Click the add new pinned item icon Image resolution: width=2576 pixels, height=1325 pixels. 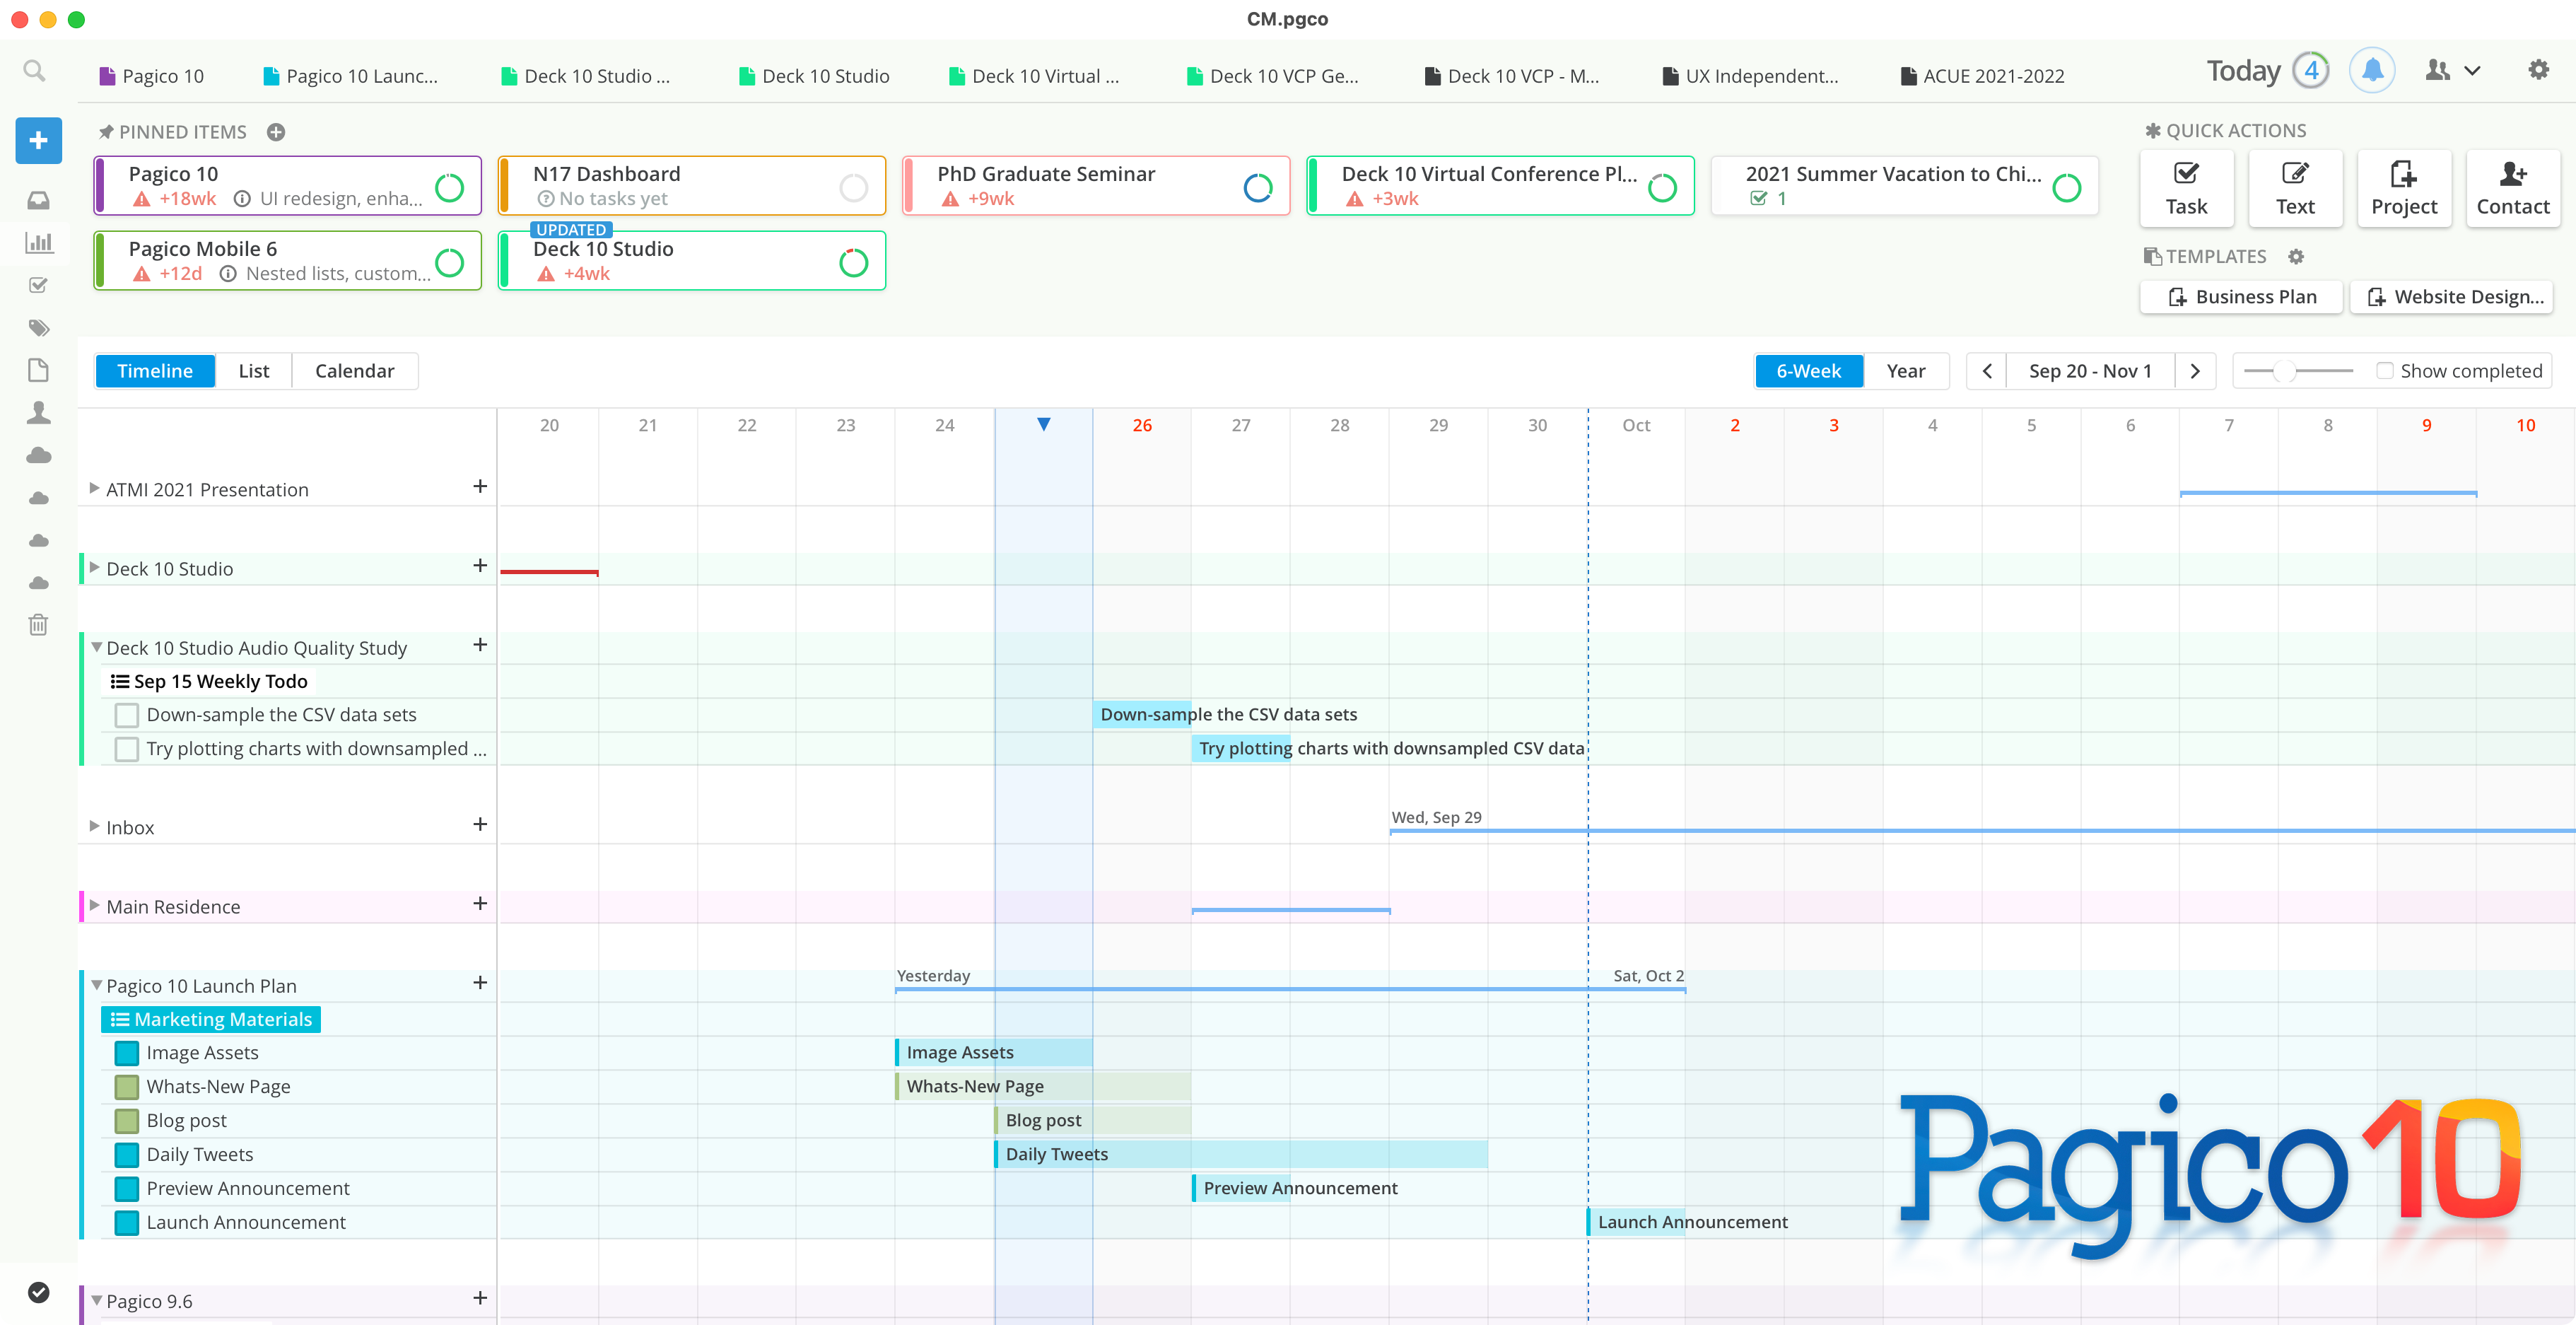275,132
